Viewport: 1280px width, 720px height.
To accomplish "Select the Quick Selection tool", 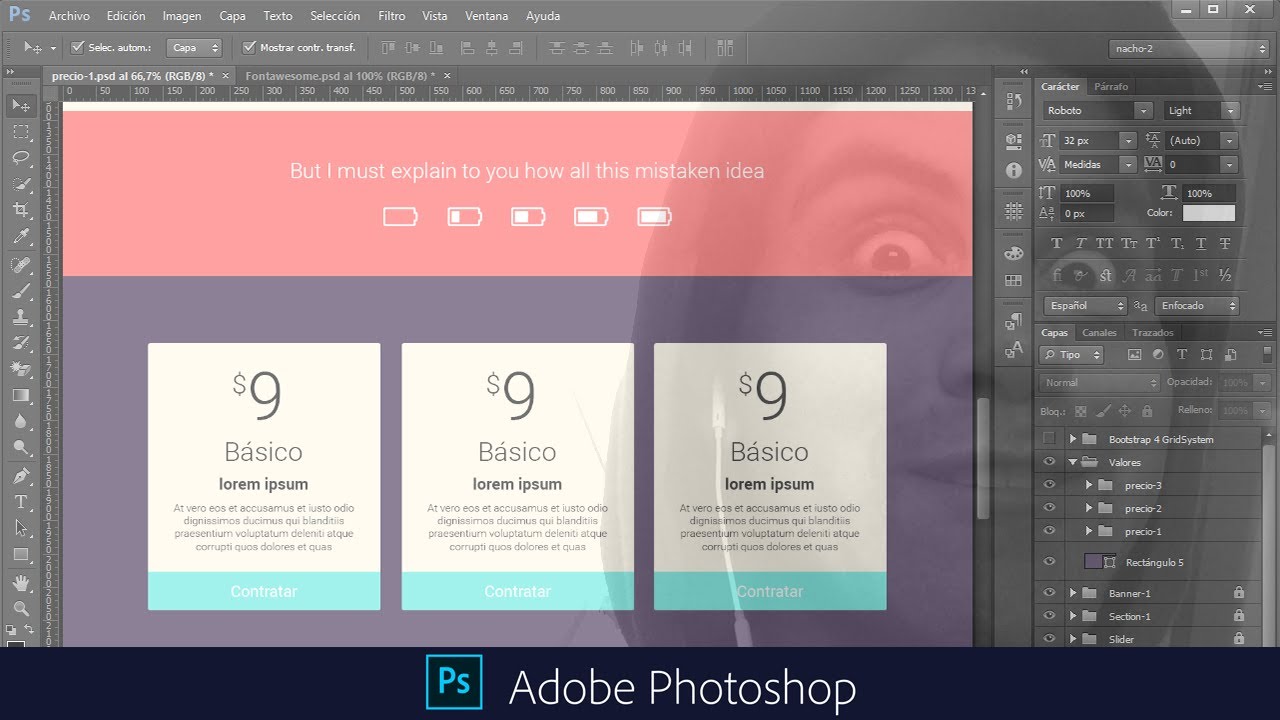I will click(x=21, y=184).
